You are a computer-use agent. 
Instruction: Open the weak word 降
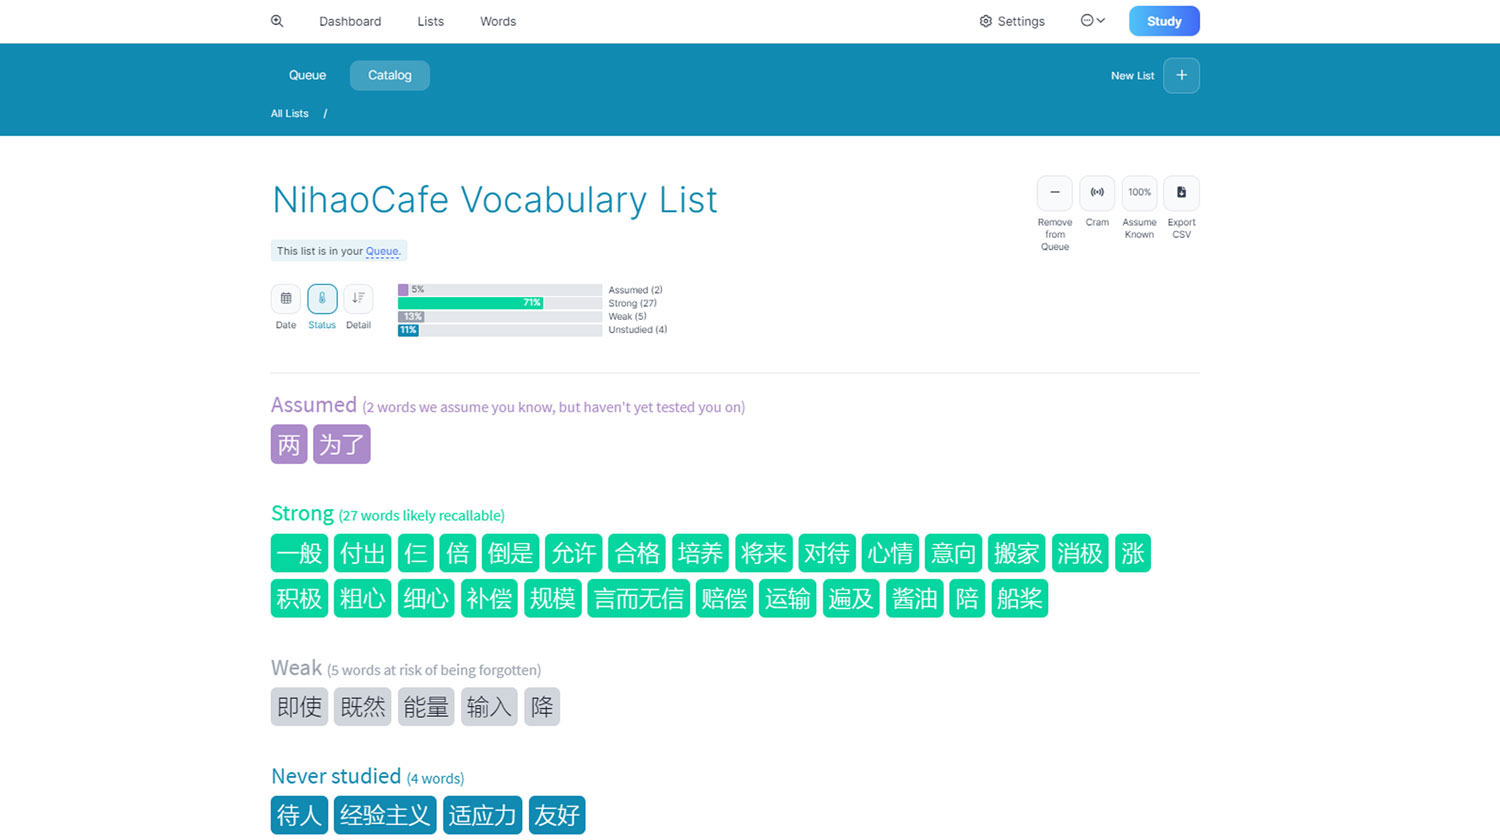542,707
